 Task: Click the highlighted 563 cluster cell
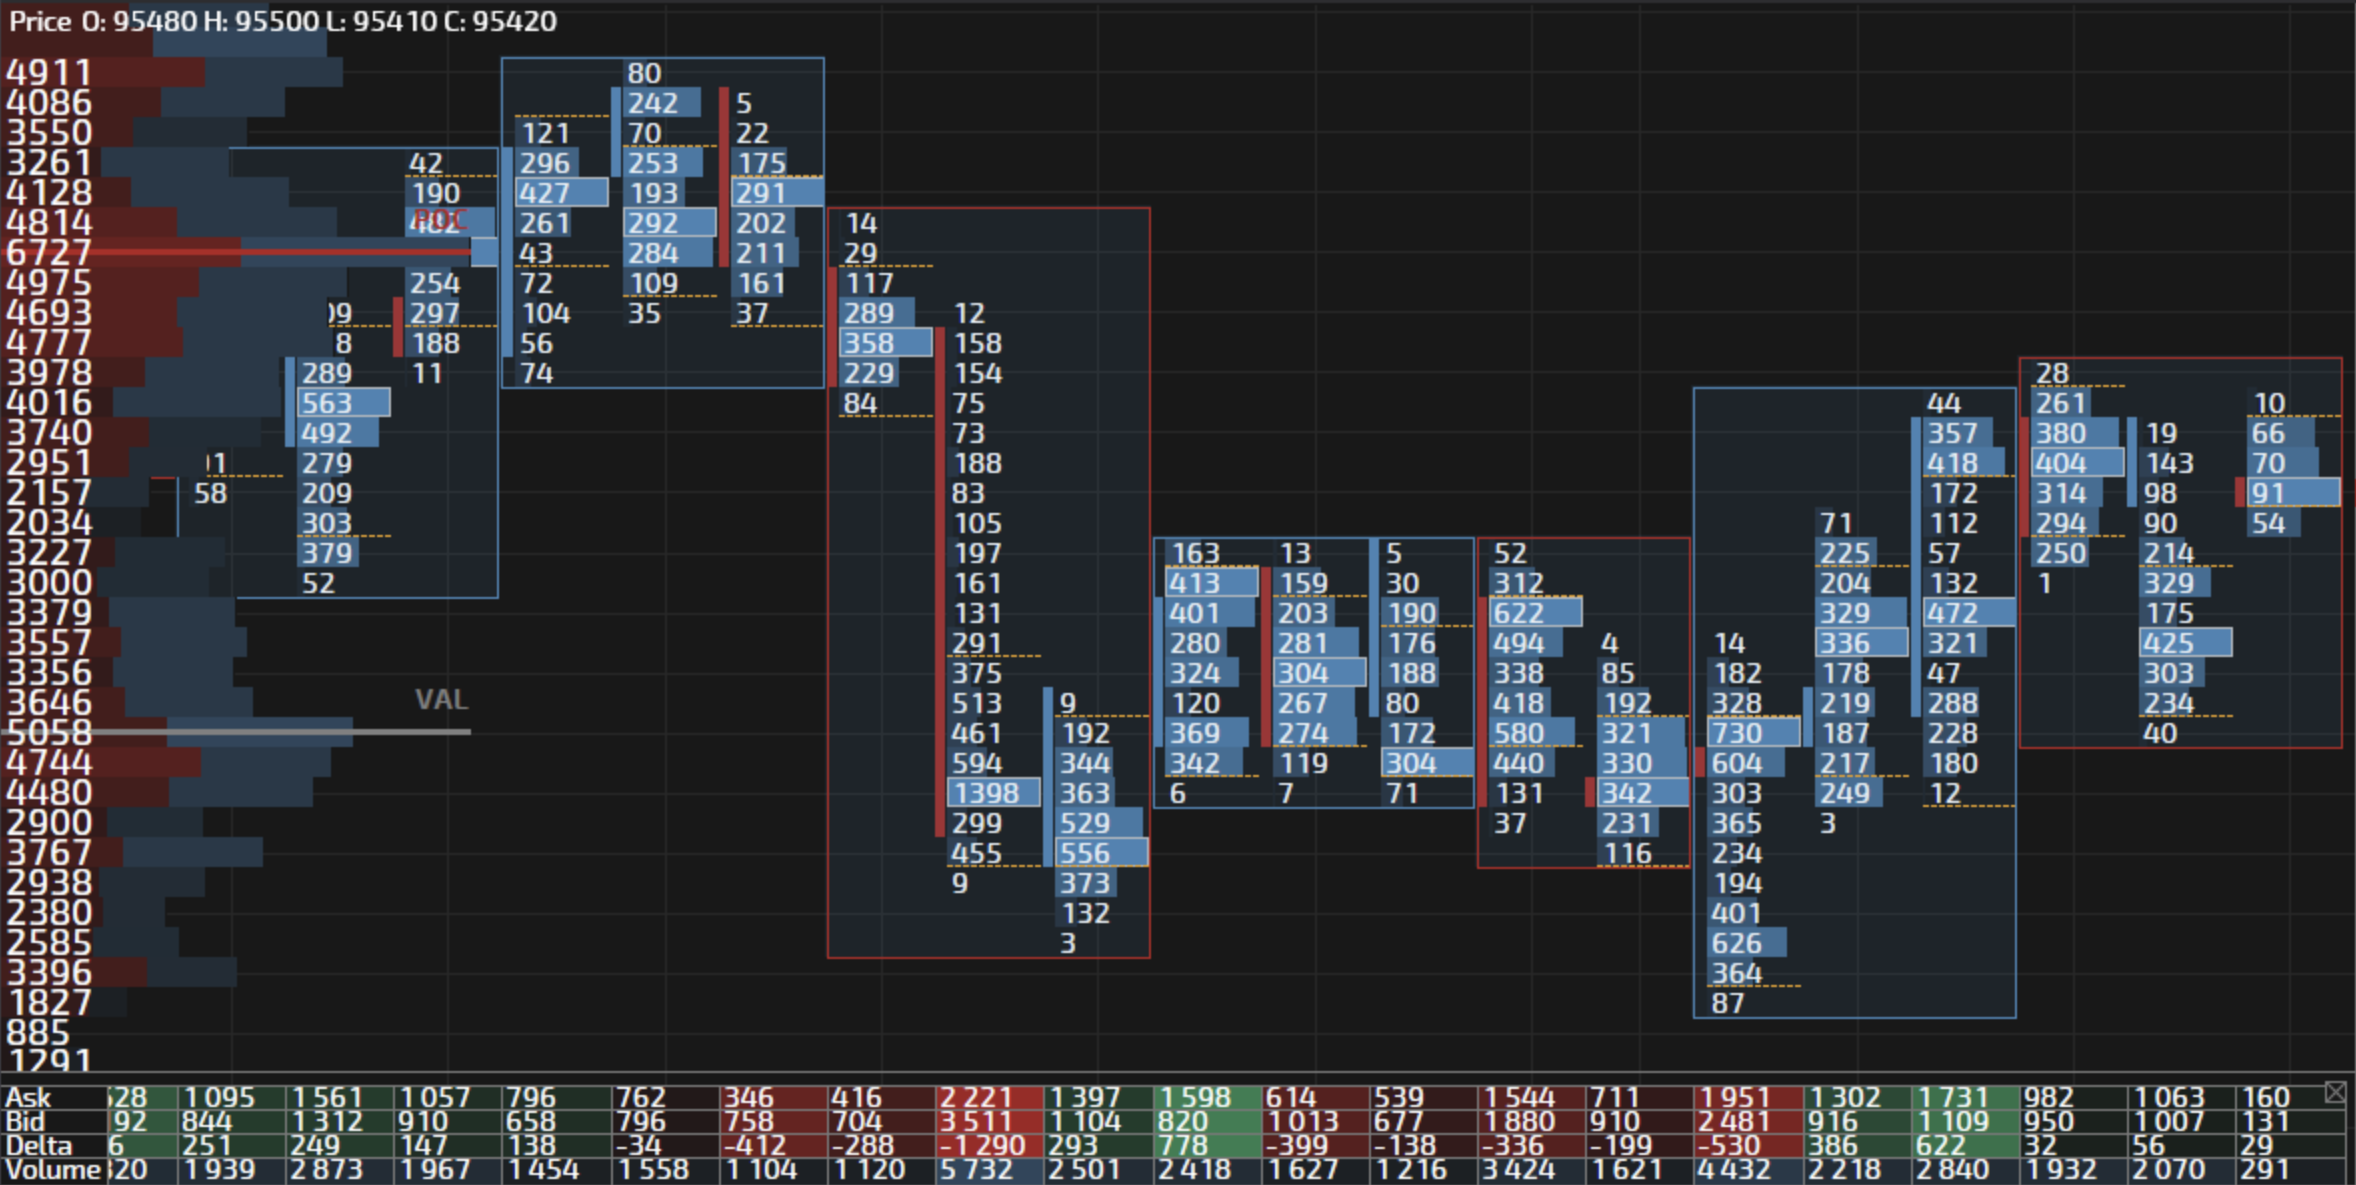tap(343, 403)
